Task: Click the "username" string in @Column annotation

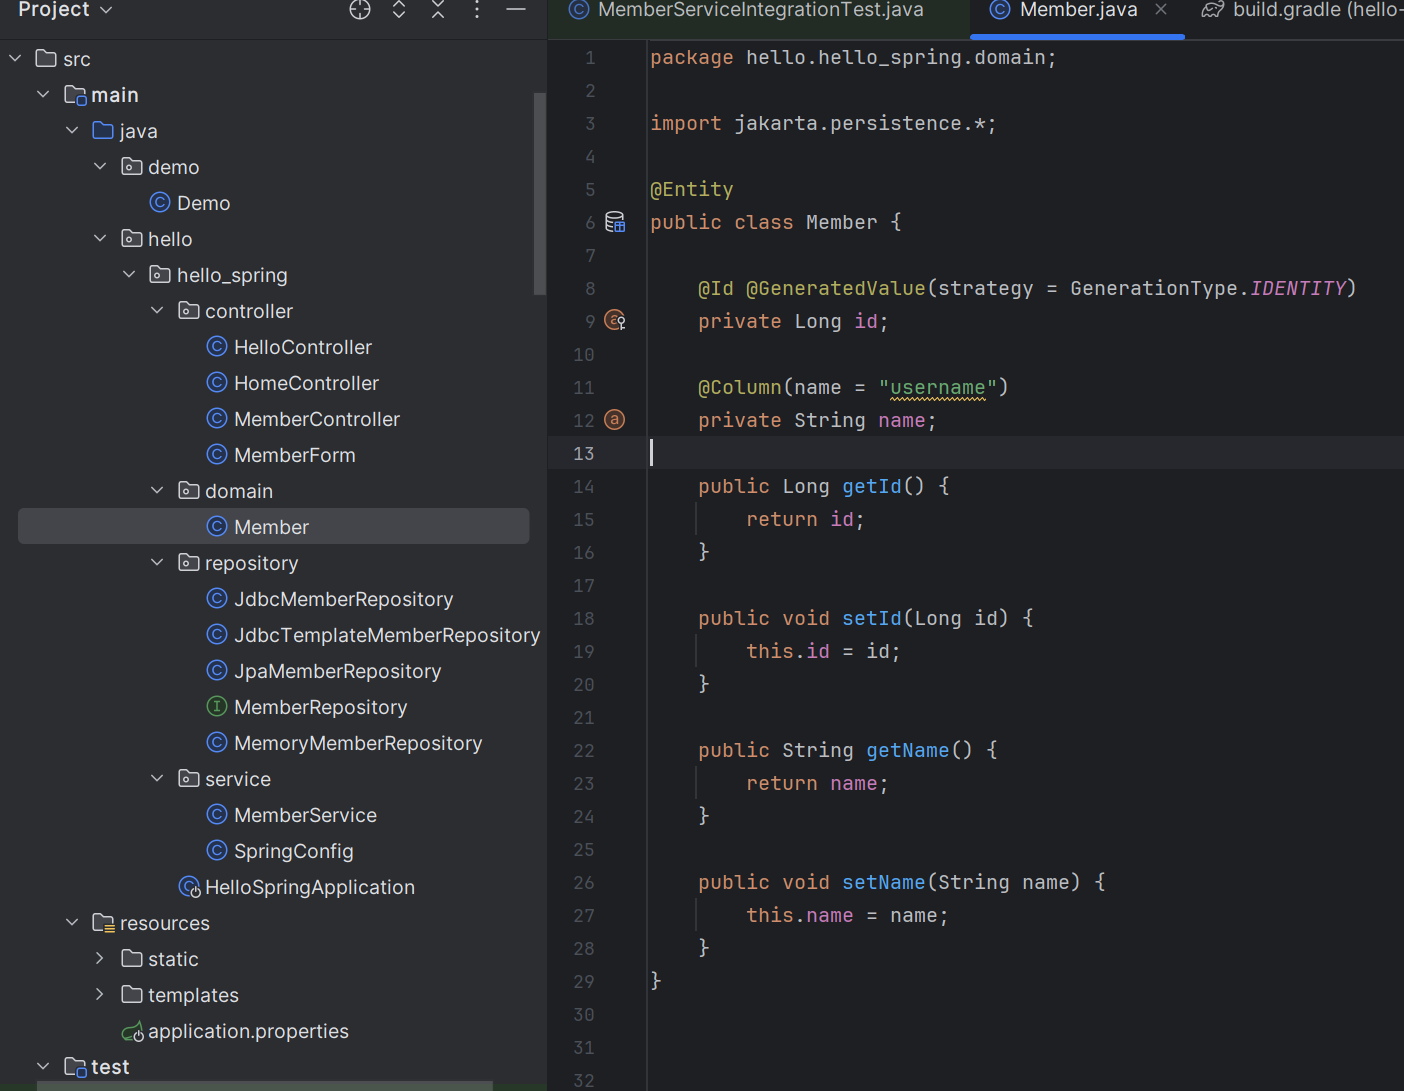Action: coord(938,387)
